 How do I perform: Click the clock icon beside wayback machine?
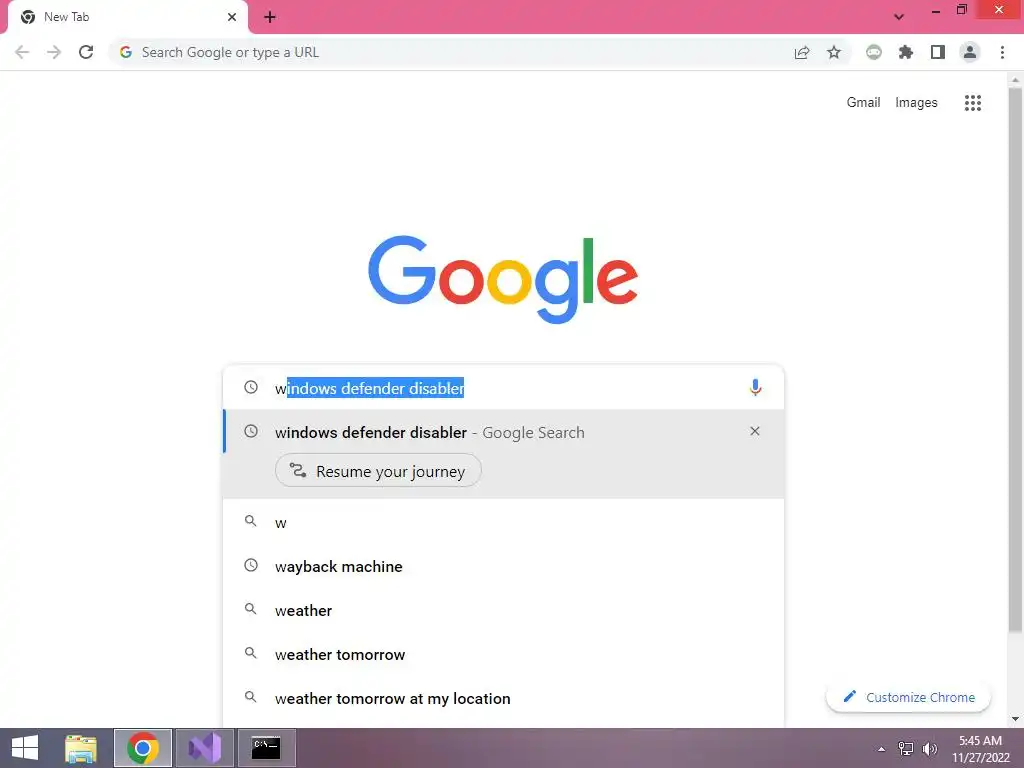(251, 566)
